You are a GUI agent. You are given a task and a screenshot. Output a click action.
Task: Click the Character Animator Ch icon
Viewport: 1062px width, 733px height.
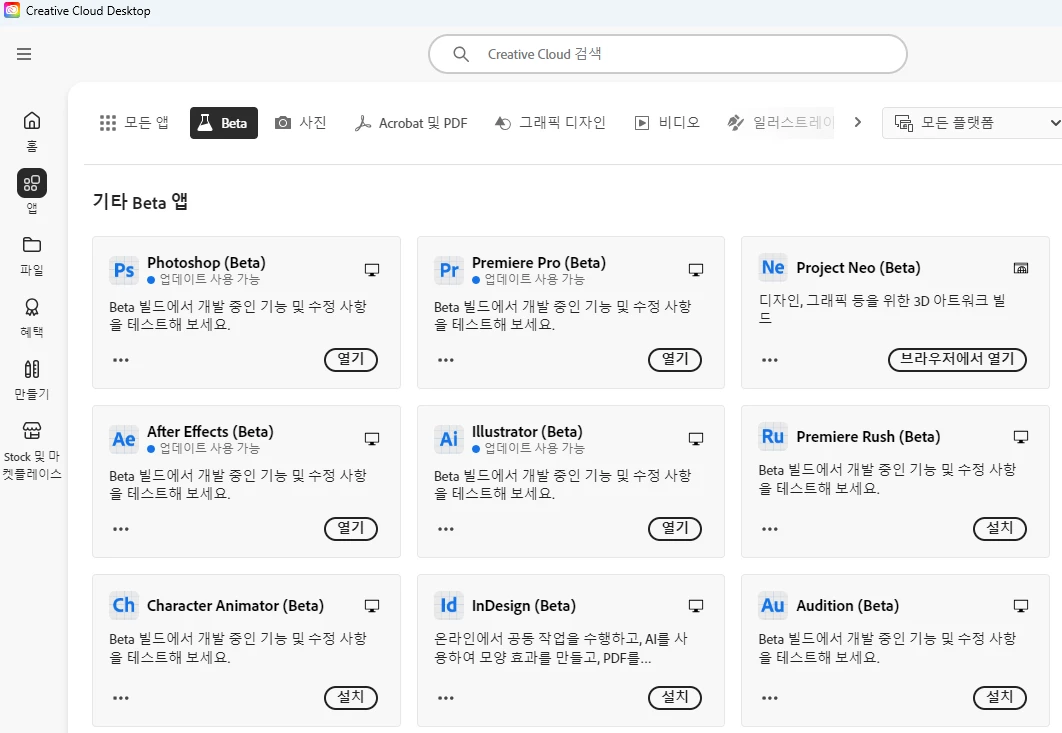[124, 605]
